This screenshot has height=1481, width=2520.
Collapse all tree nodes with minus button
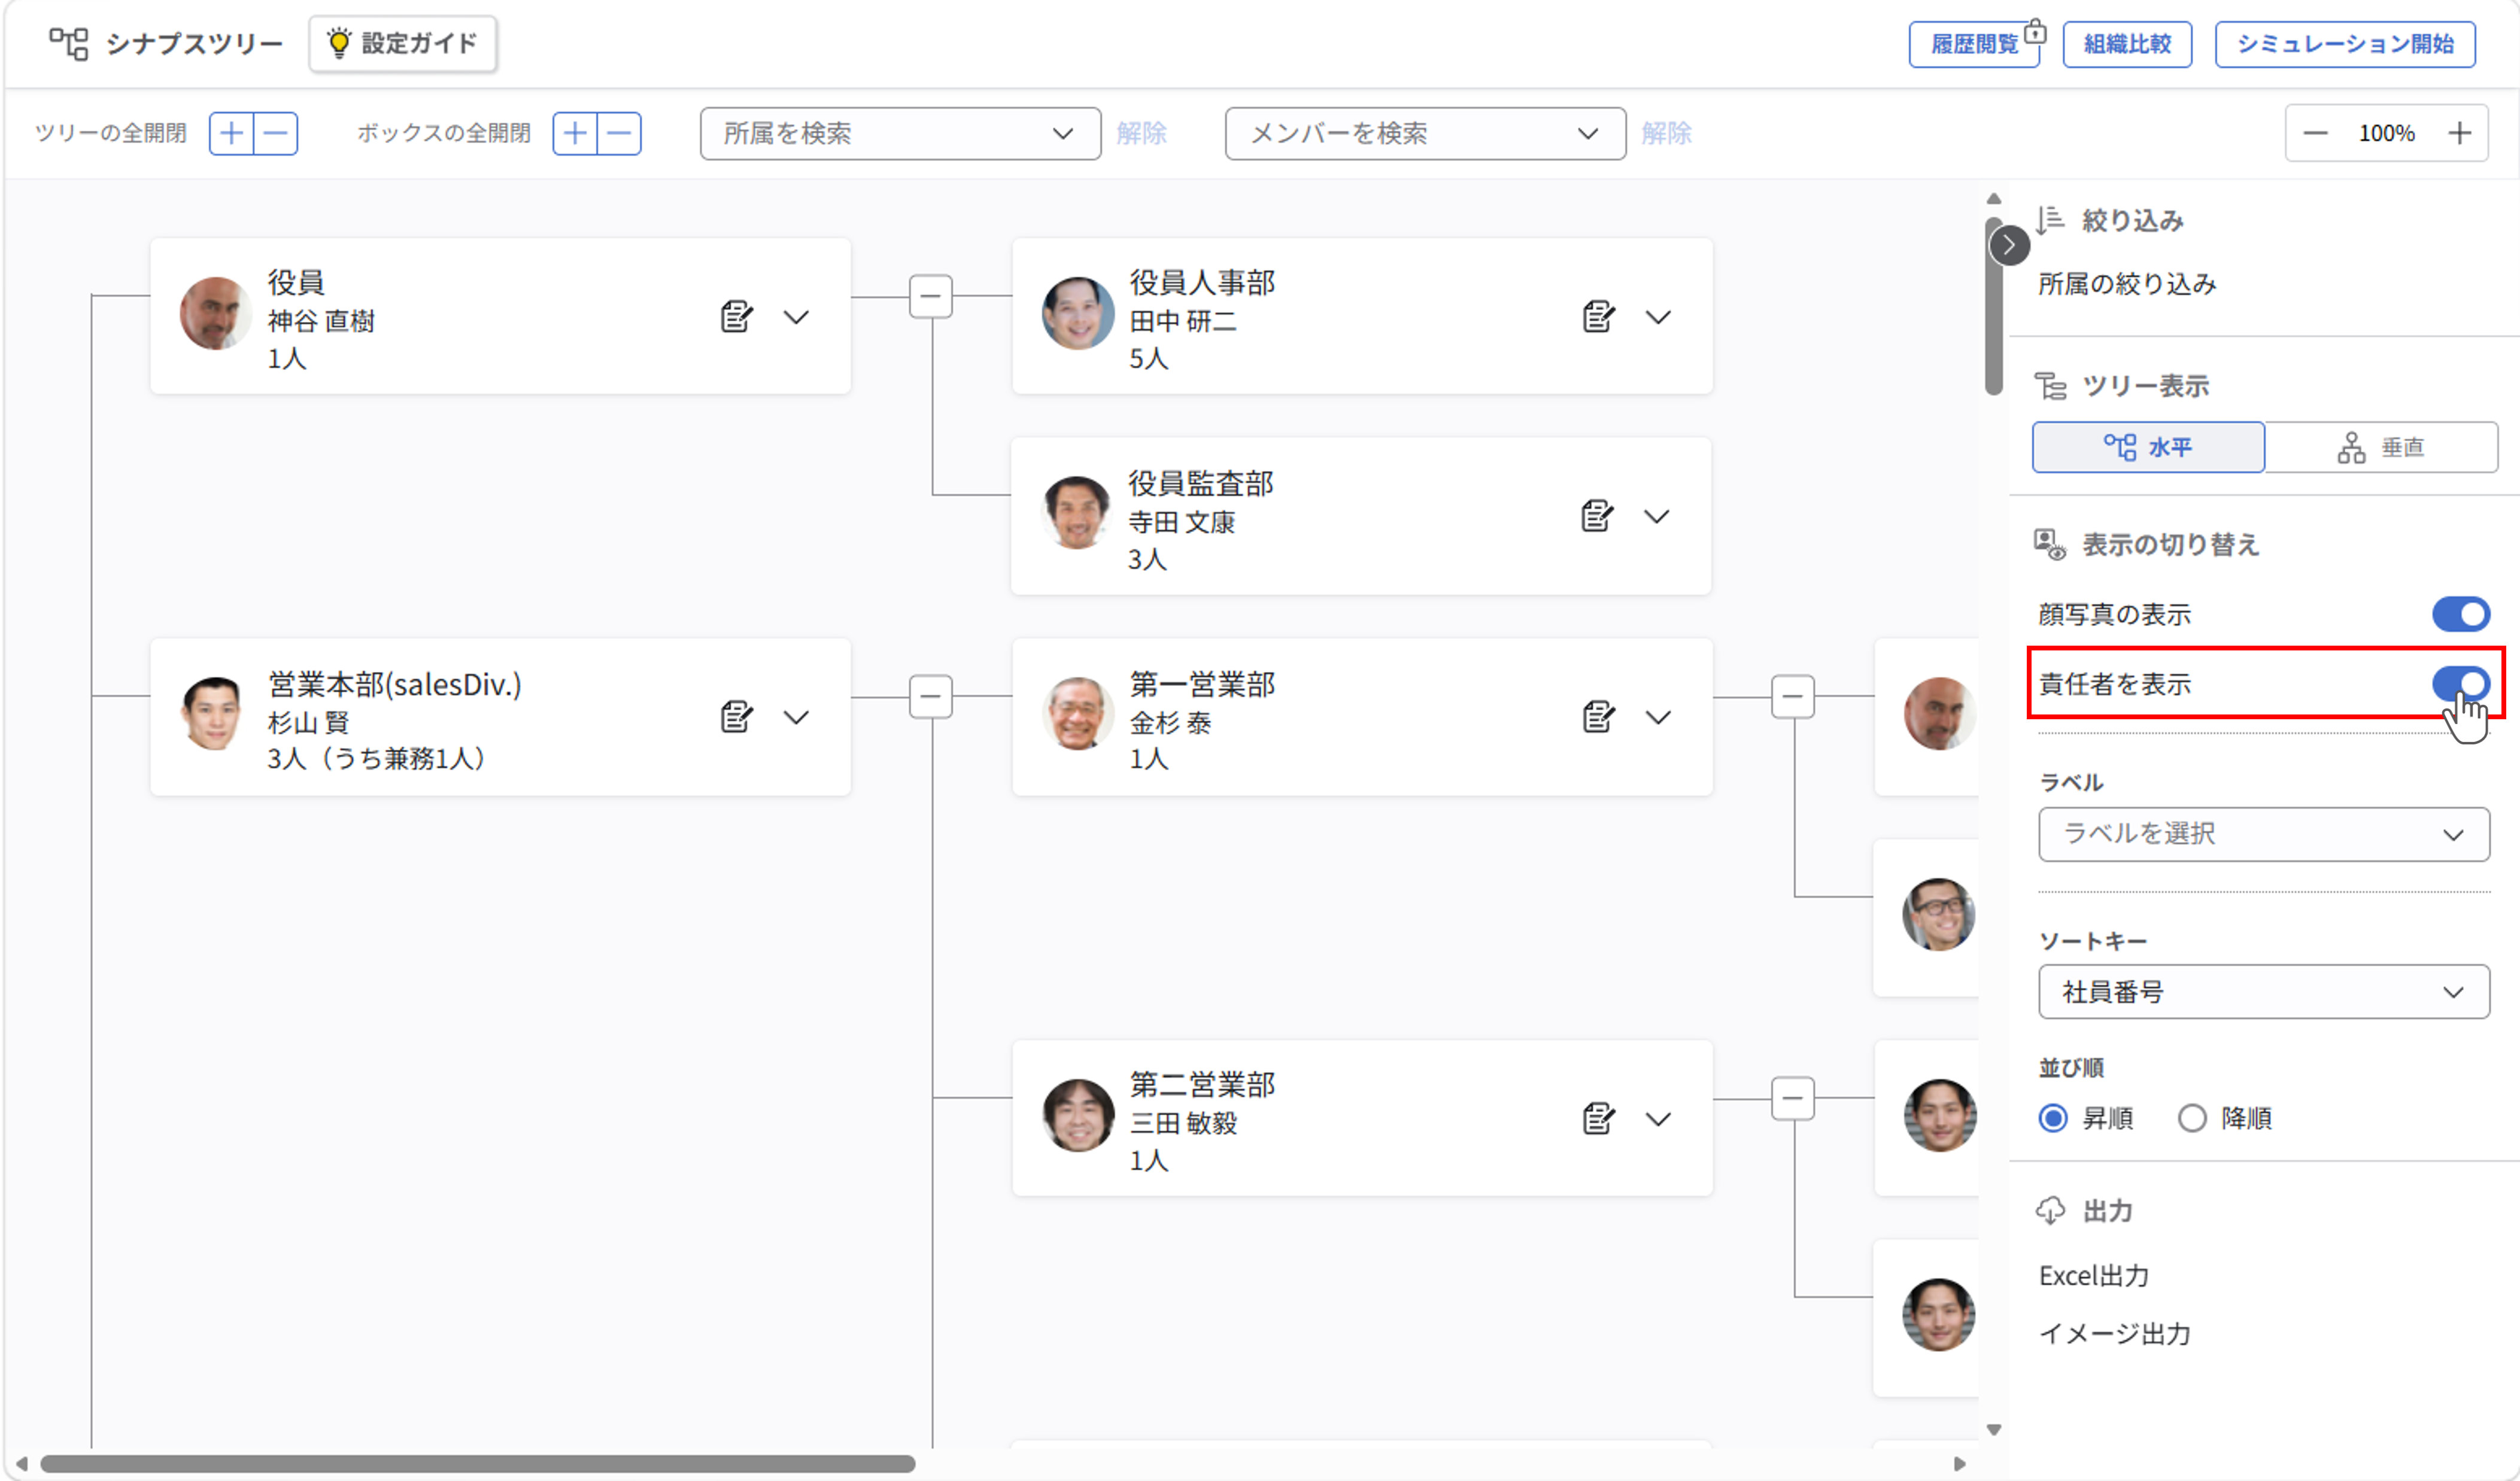[x=276, y=133]
